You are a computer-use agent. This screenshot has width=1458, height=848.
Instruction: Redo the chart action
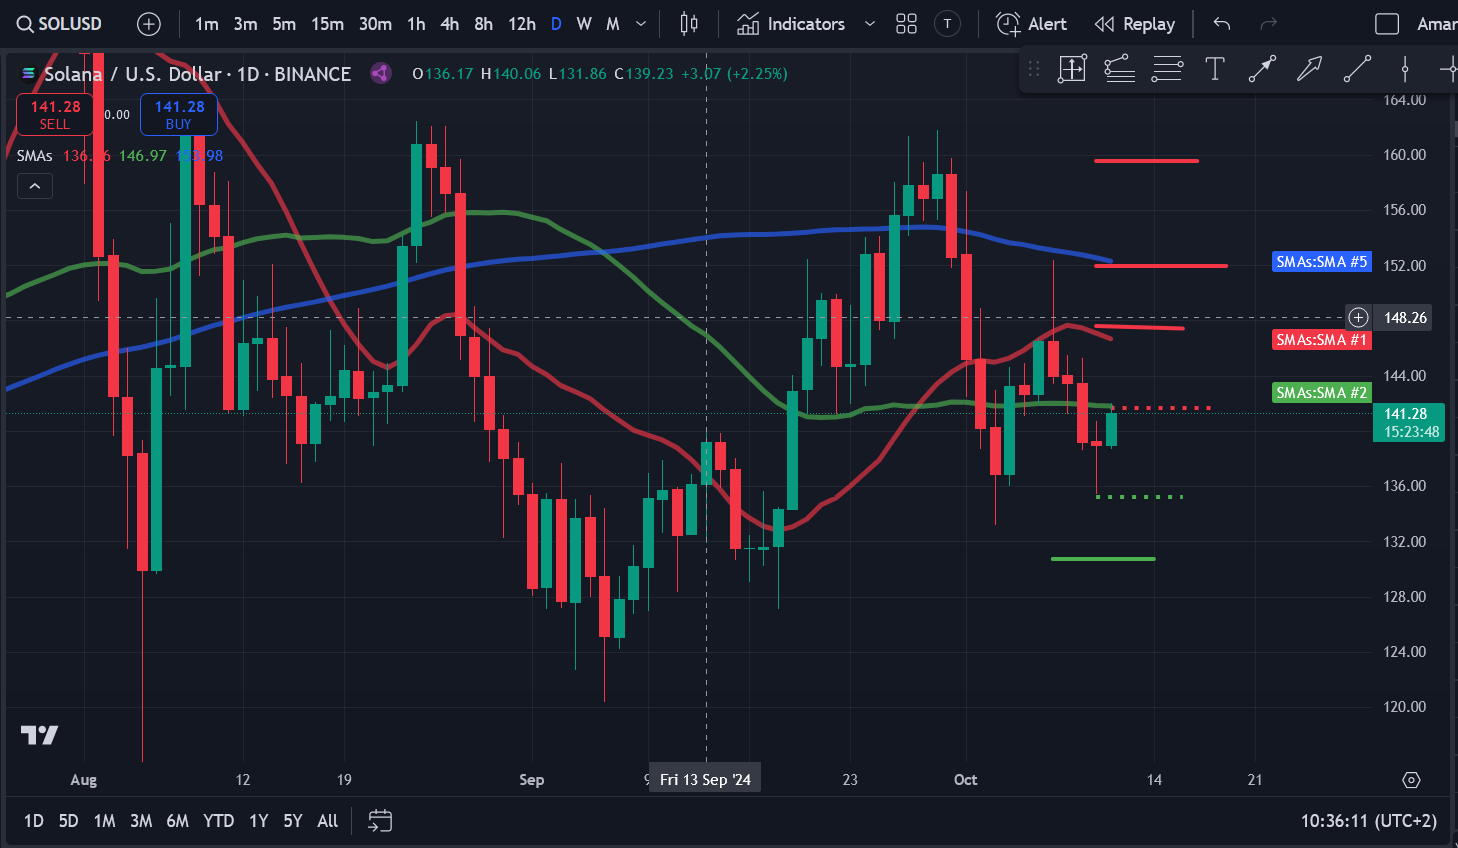point(1268,24)
